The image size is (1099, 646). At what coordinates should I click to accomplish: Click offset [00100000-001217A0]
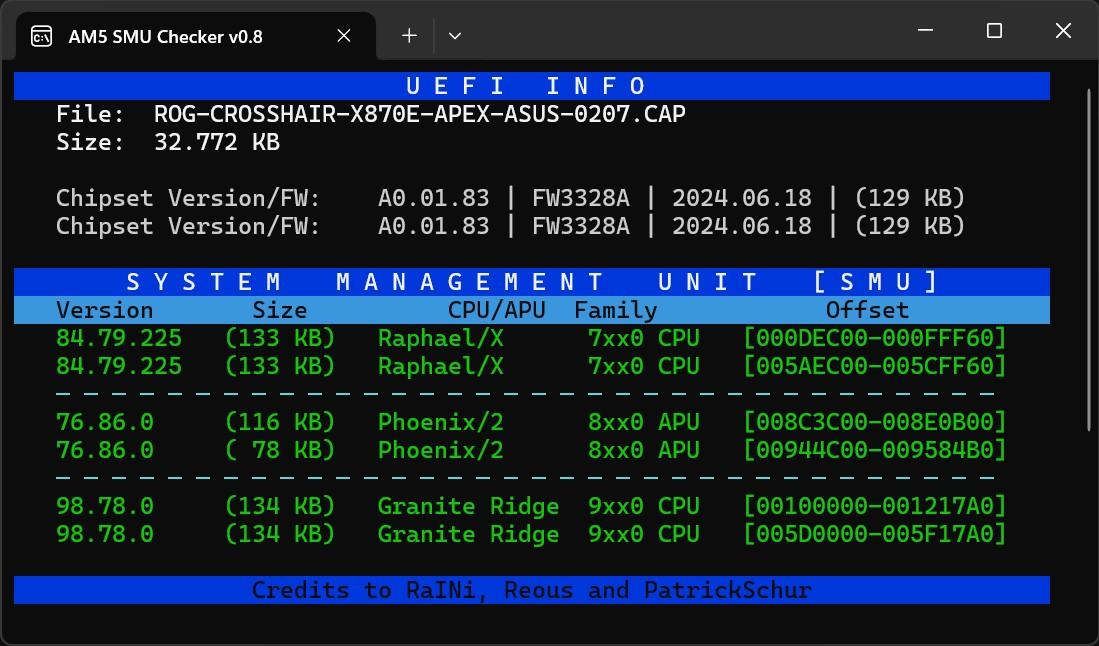(875, 506)
